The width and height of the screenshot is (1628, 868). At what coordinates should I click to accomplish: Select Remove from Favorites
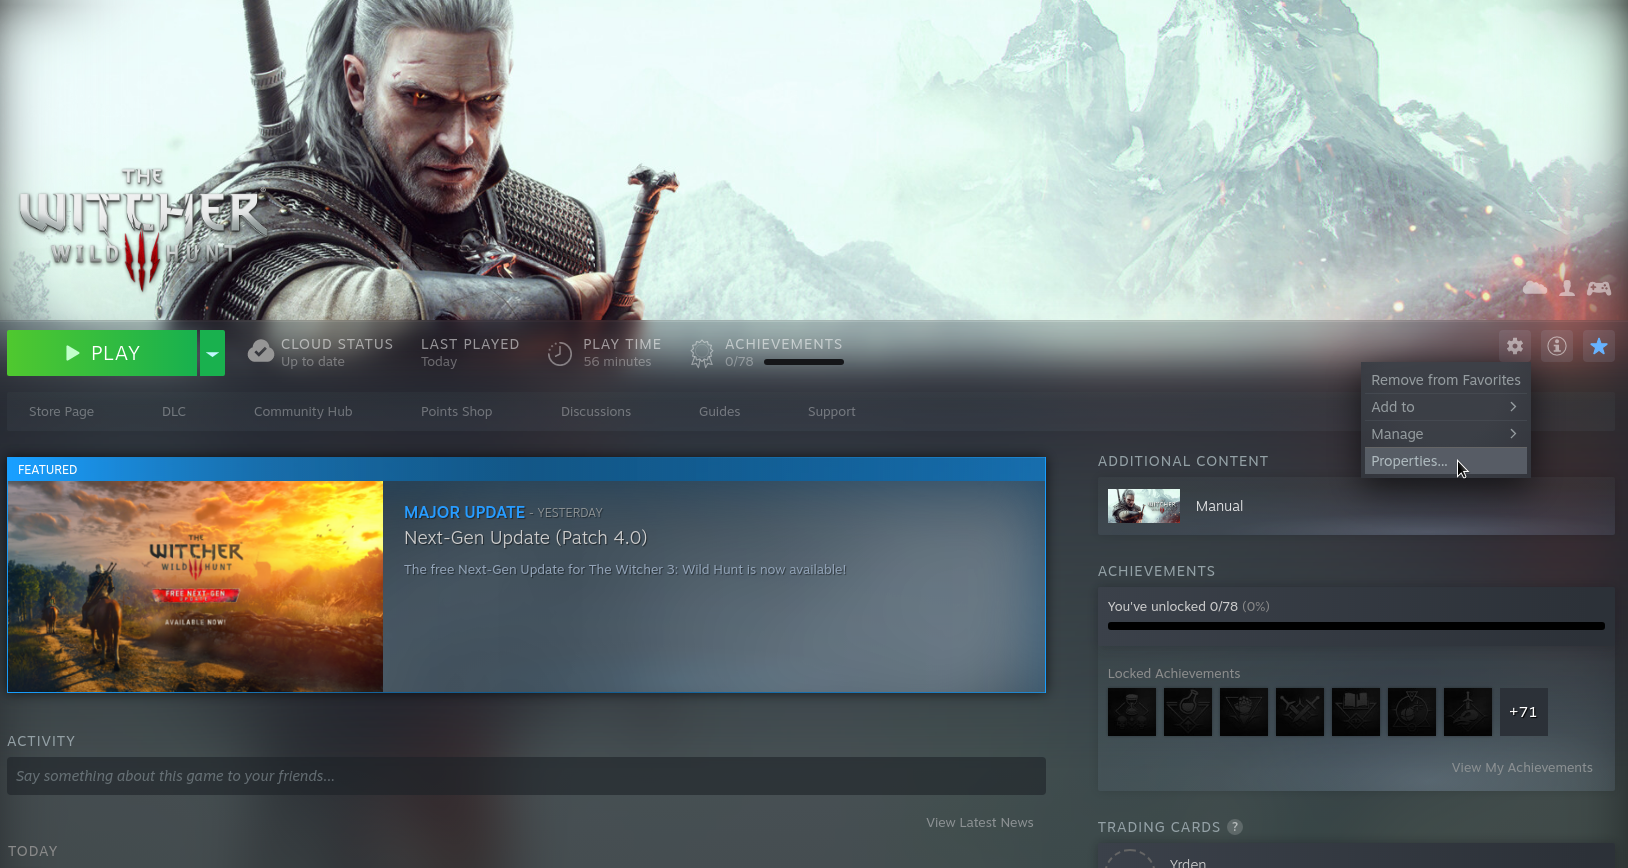coord(1445,380)
